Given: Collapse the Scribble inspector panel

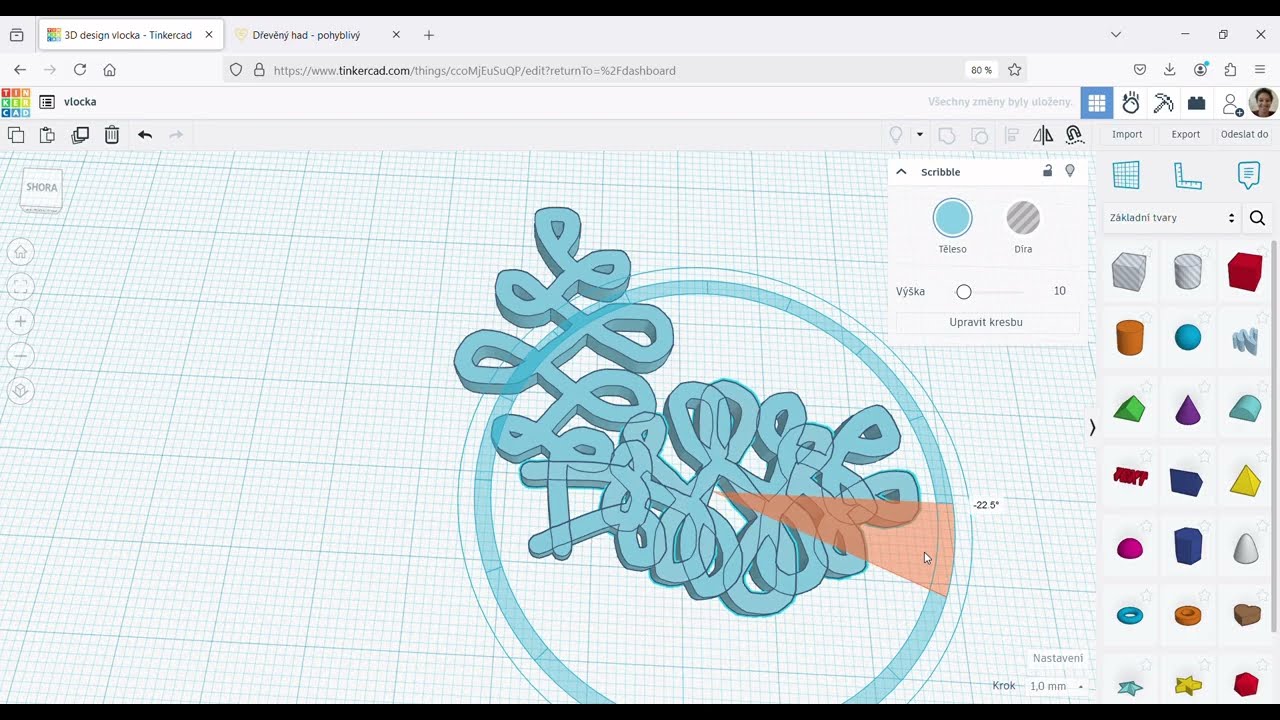Looking at the screenshot, I should coord(901,172).
